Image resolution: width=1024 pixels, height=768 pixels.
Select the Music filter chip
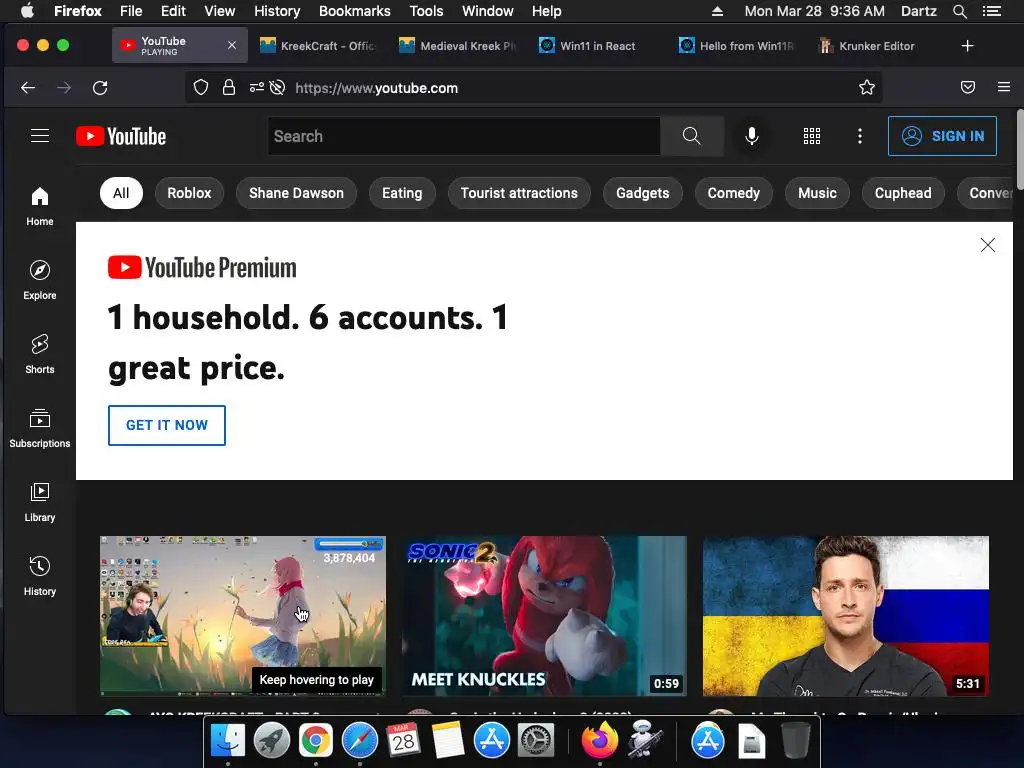click(817, 193)
